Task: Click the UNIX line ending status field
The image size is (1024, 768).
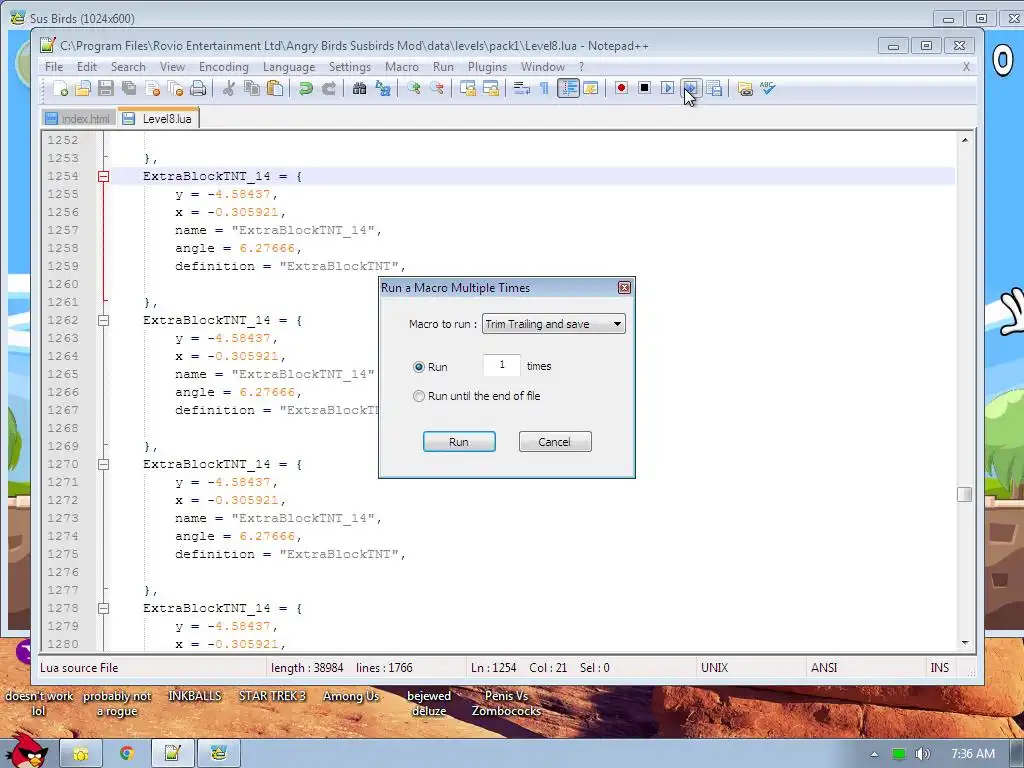Action: (749, 667)
